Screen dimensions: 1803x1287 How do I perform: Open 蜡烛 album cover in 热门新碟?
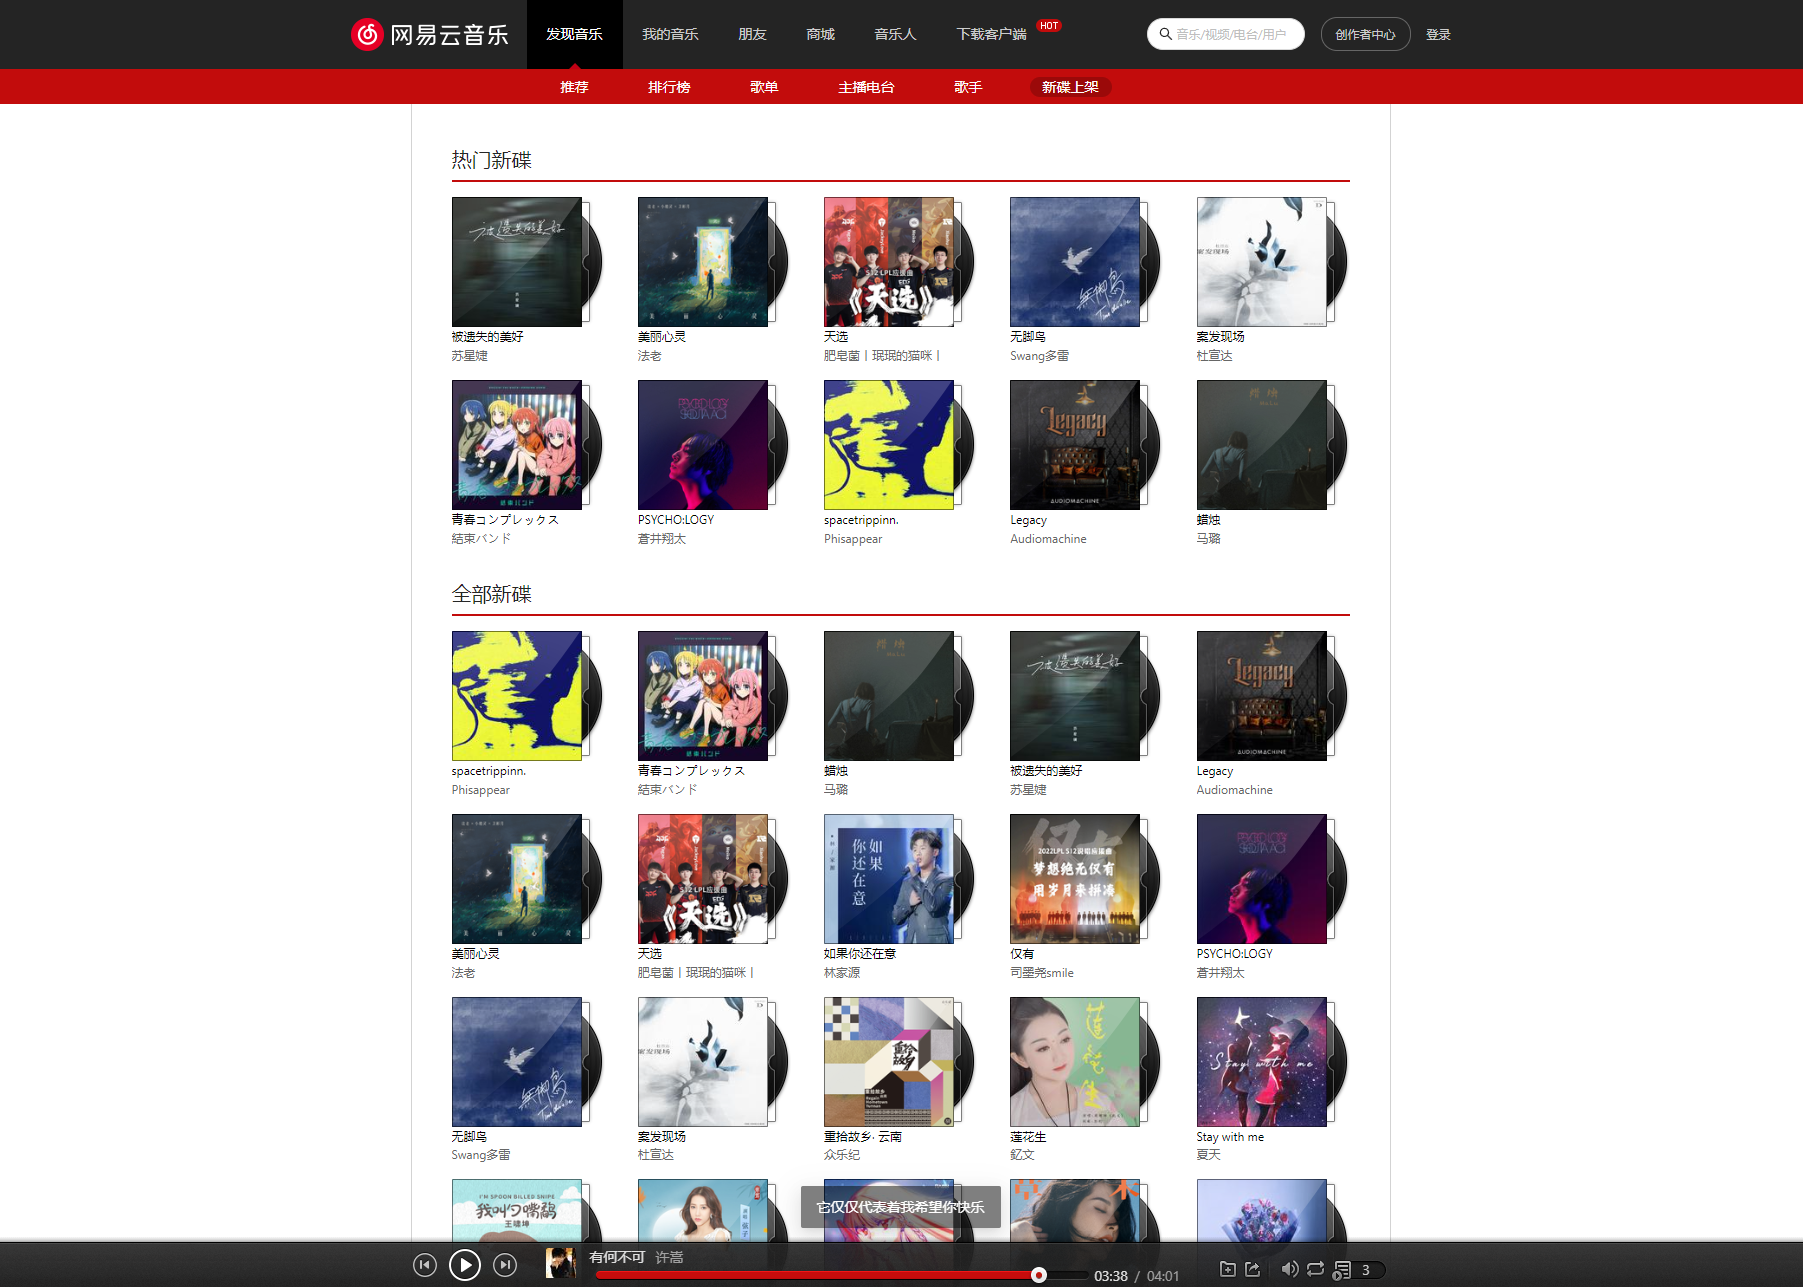tap(1261, 445)
